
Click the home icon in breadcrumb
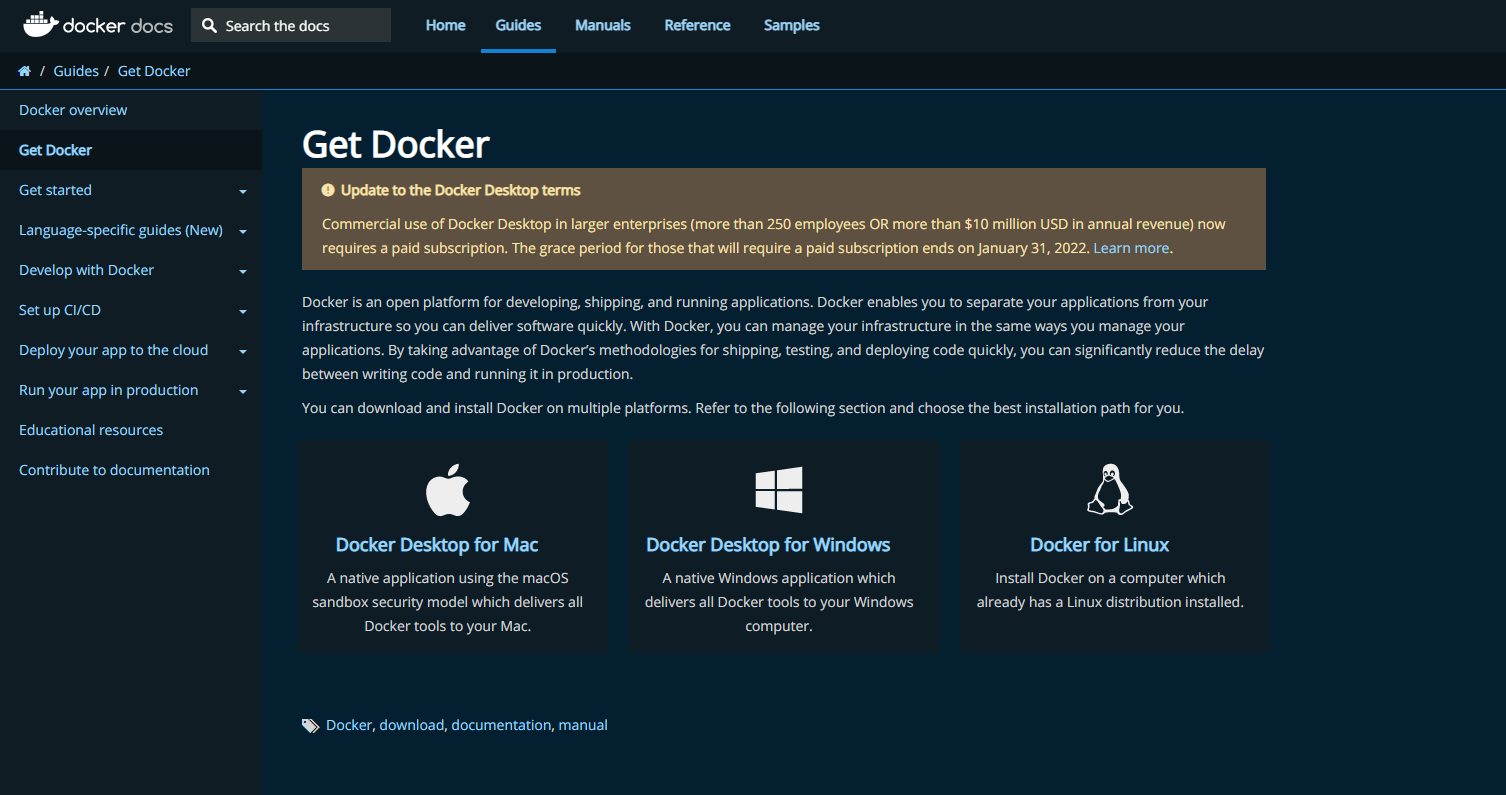[25, 71]
